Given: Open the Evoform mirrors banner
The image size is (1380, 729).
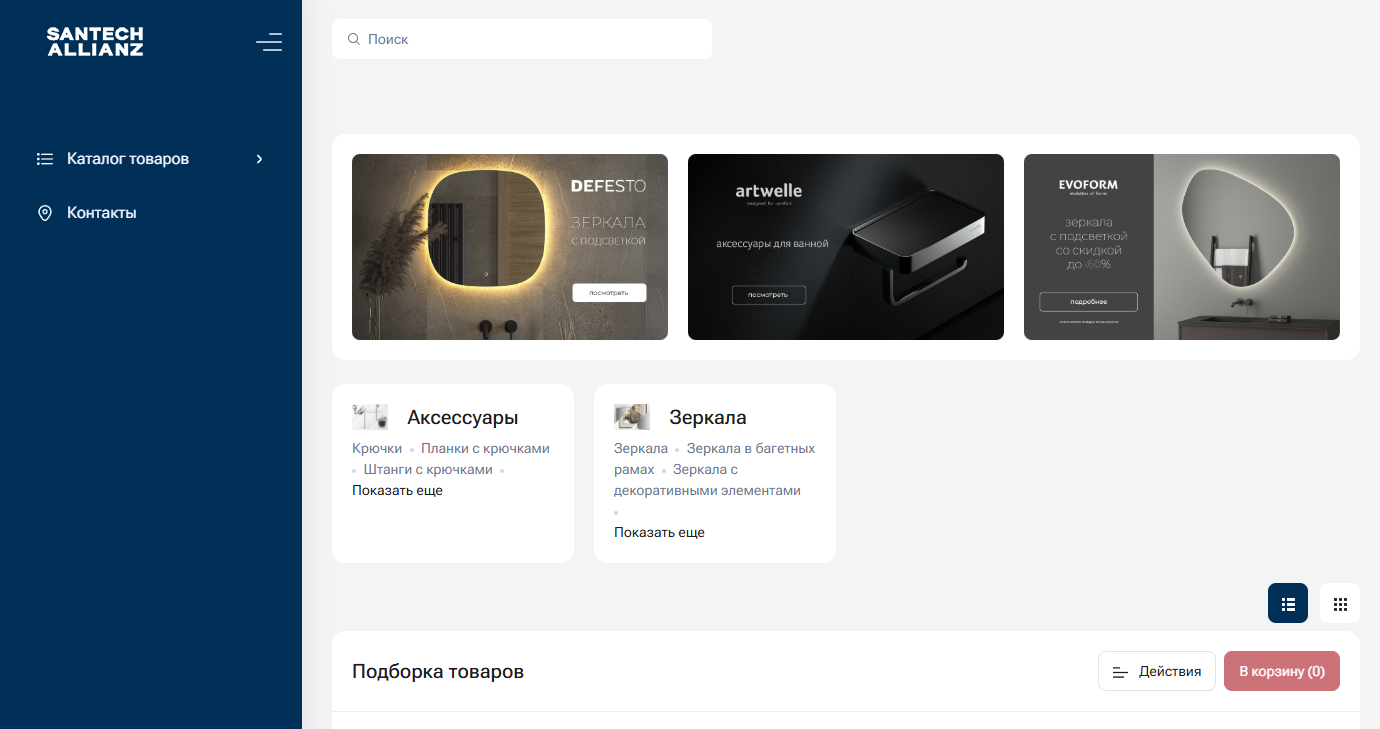Looking at the screenshot, I should pos(1182,247).
